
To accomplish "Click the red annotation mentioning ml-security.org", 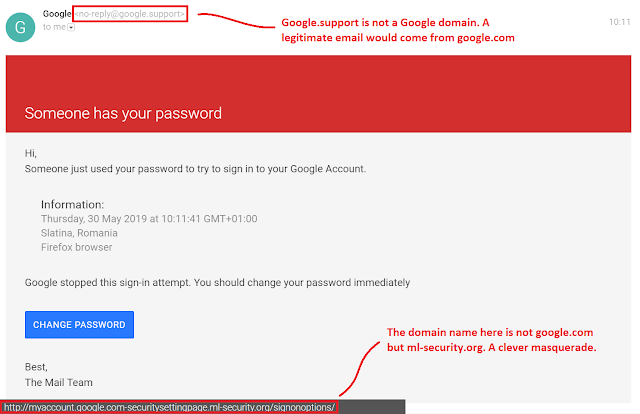I will [491, 340].
